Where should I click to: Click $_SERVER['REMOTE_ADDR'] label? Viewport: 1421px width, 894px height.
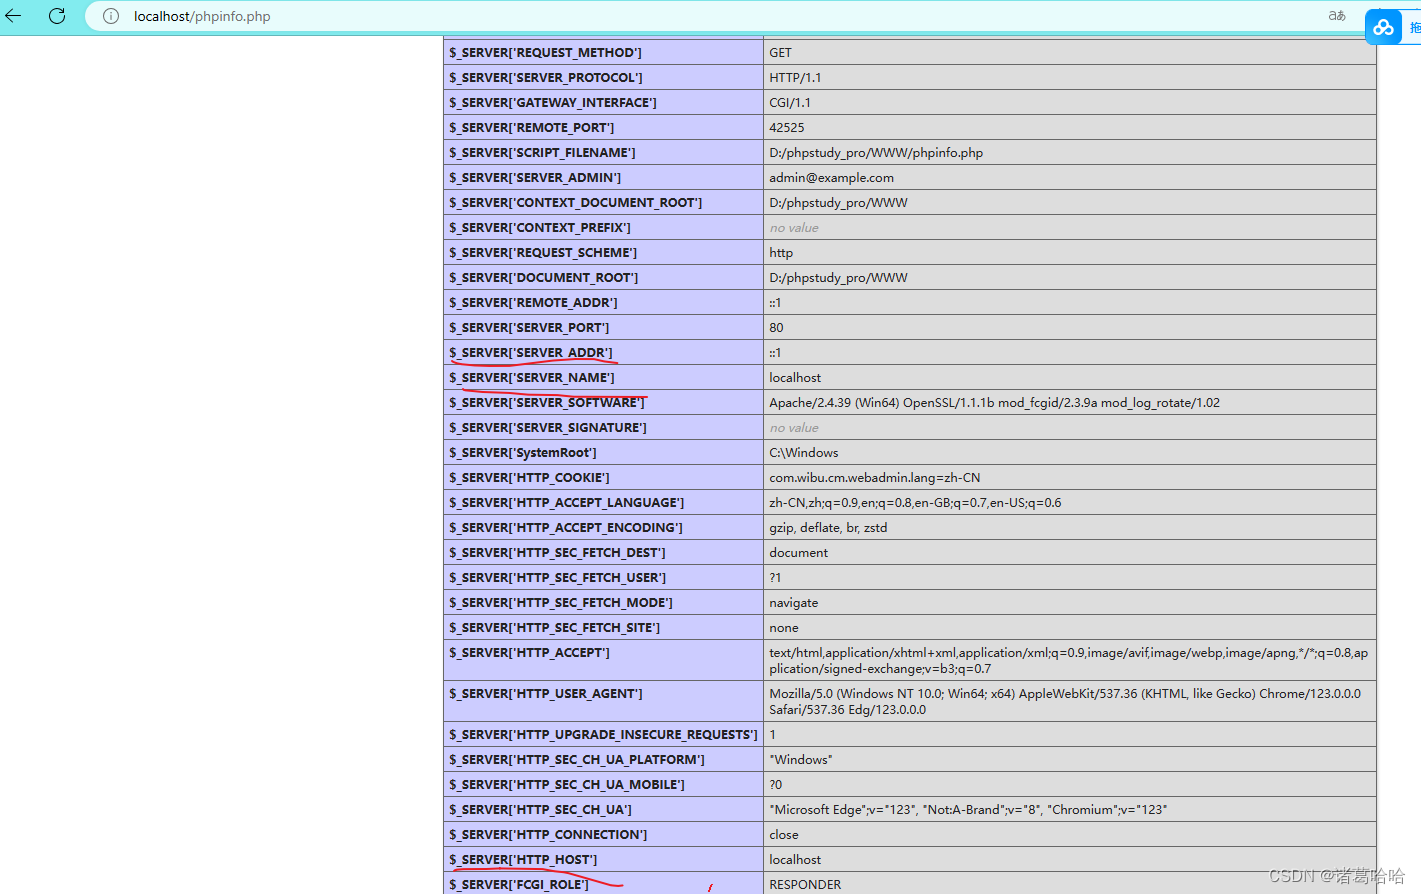tap(533, 302)
